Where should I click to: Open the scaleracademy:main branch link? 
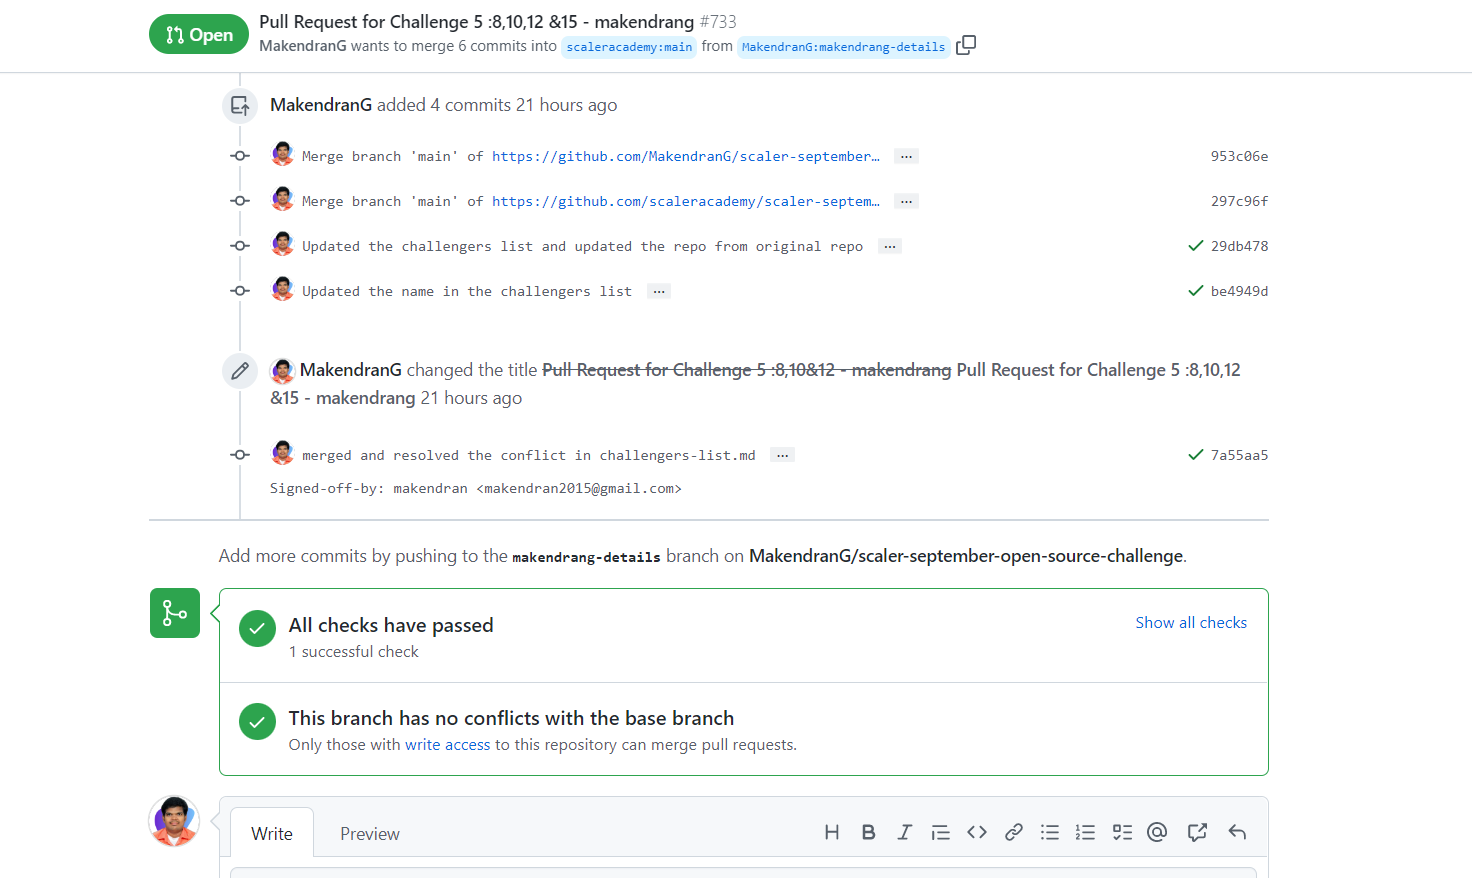pos(629,47)
